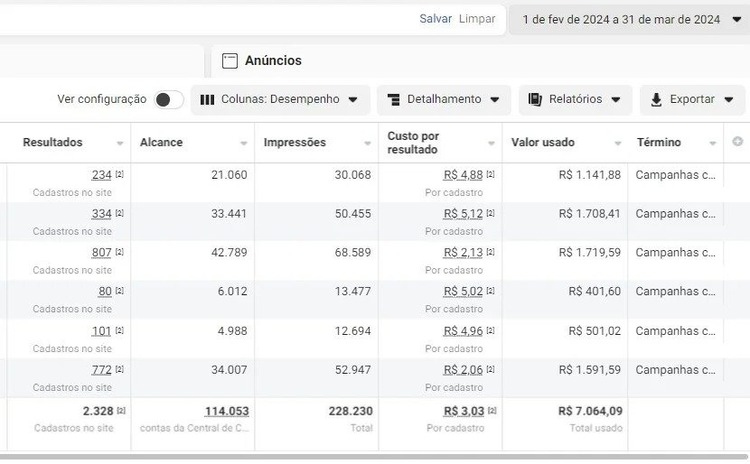This screenshot has height=464, width=750.
Task: Toggle the Ver configuração switch
Action: click(169, 99)
